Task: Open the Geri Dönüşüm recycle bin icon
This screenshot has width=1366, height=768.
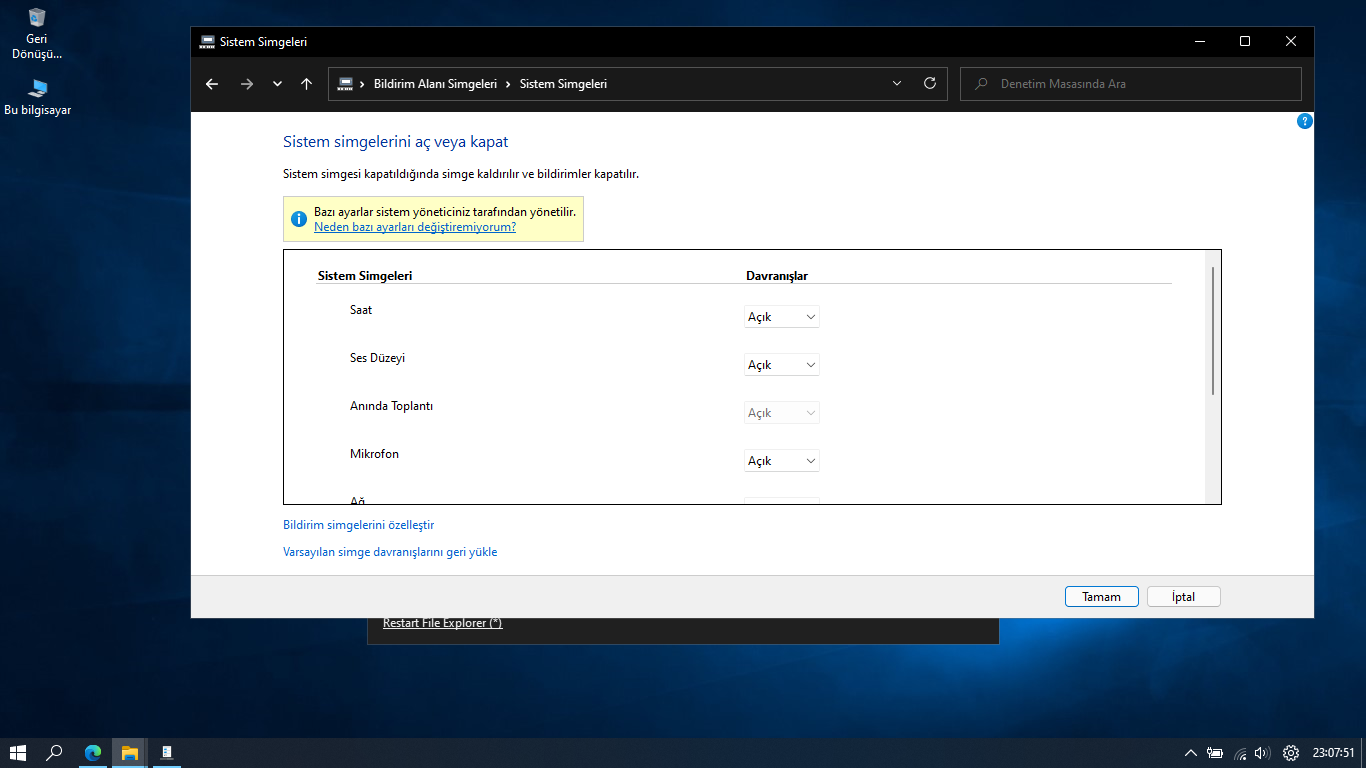Action: coord(37,18)
